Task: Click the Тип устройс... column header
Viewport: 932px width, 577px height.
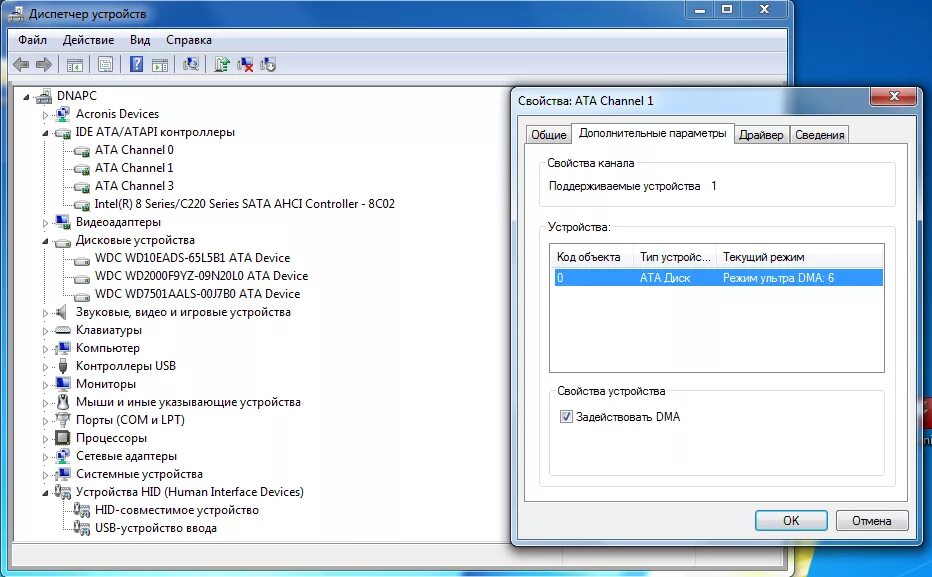Action: tap(675, 257)
